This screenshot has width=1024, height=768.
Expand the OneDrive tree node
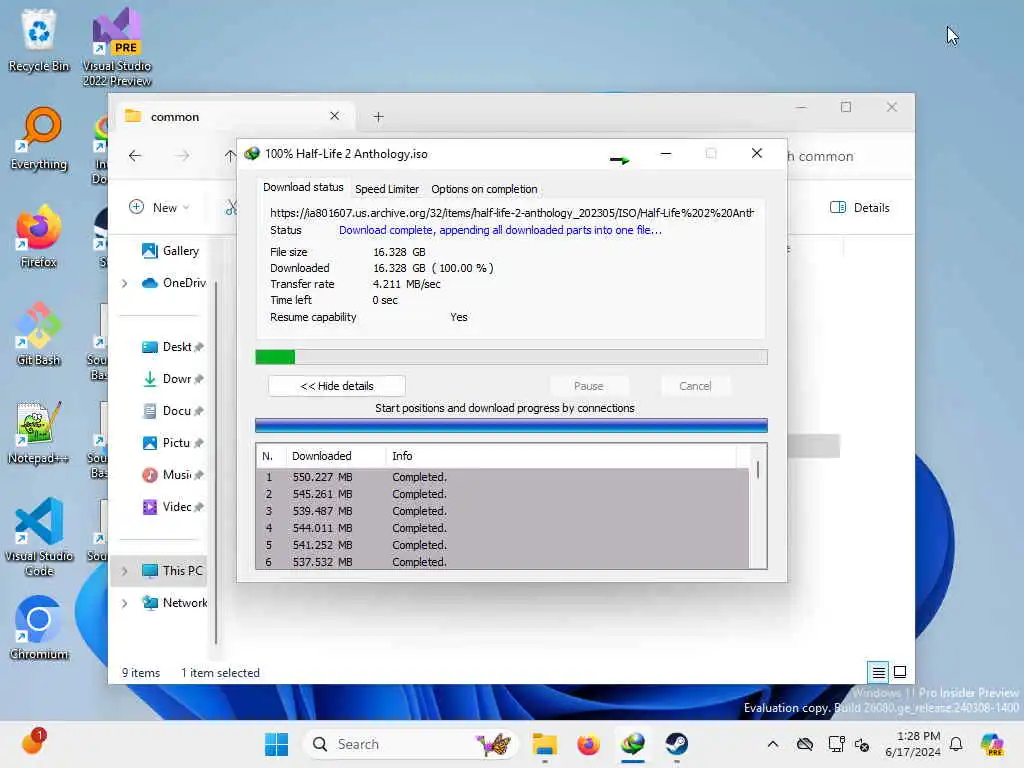(x=125, y=283)
